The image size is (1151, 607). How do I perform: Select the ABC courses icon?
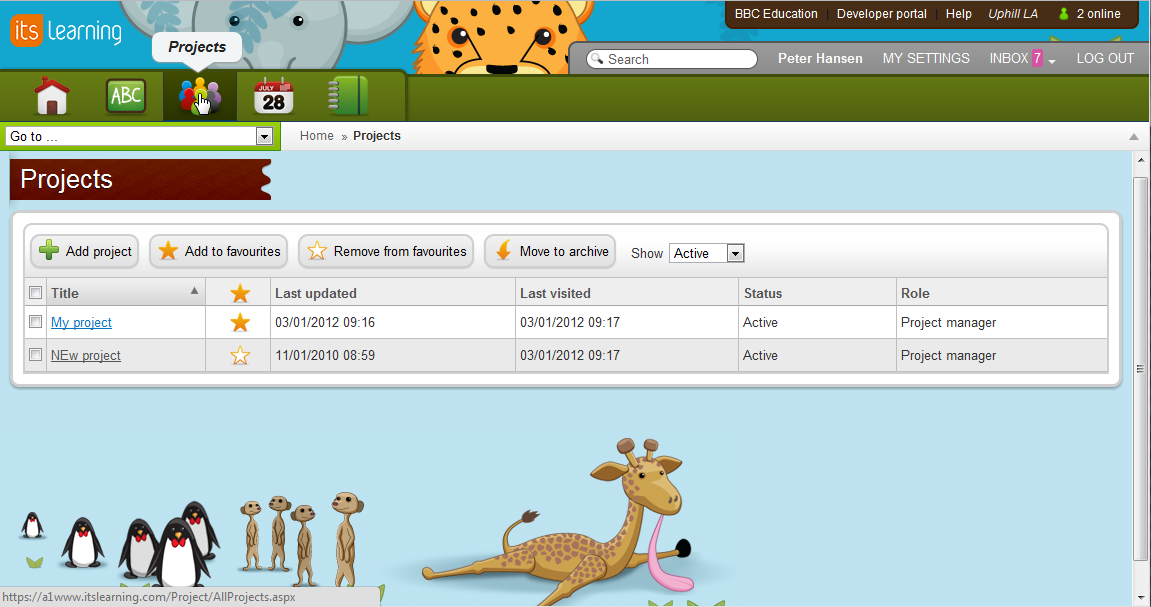coord(126,96)
